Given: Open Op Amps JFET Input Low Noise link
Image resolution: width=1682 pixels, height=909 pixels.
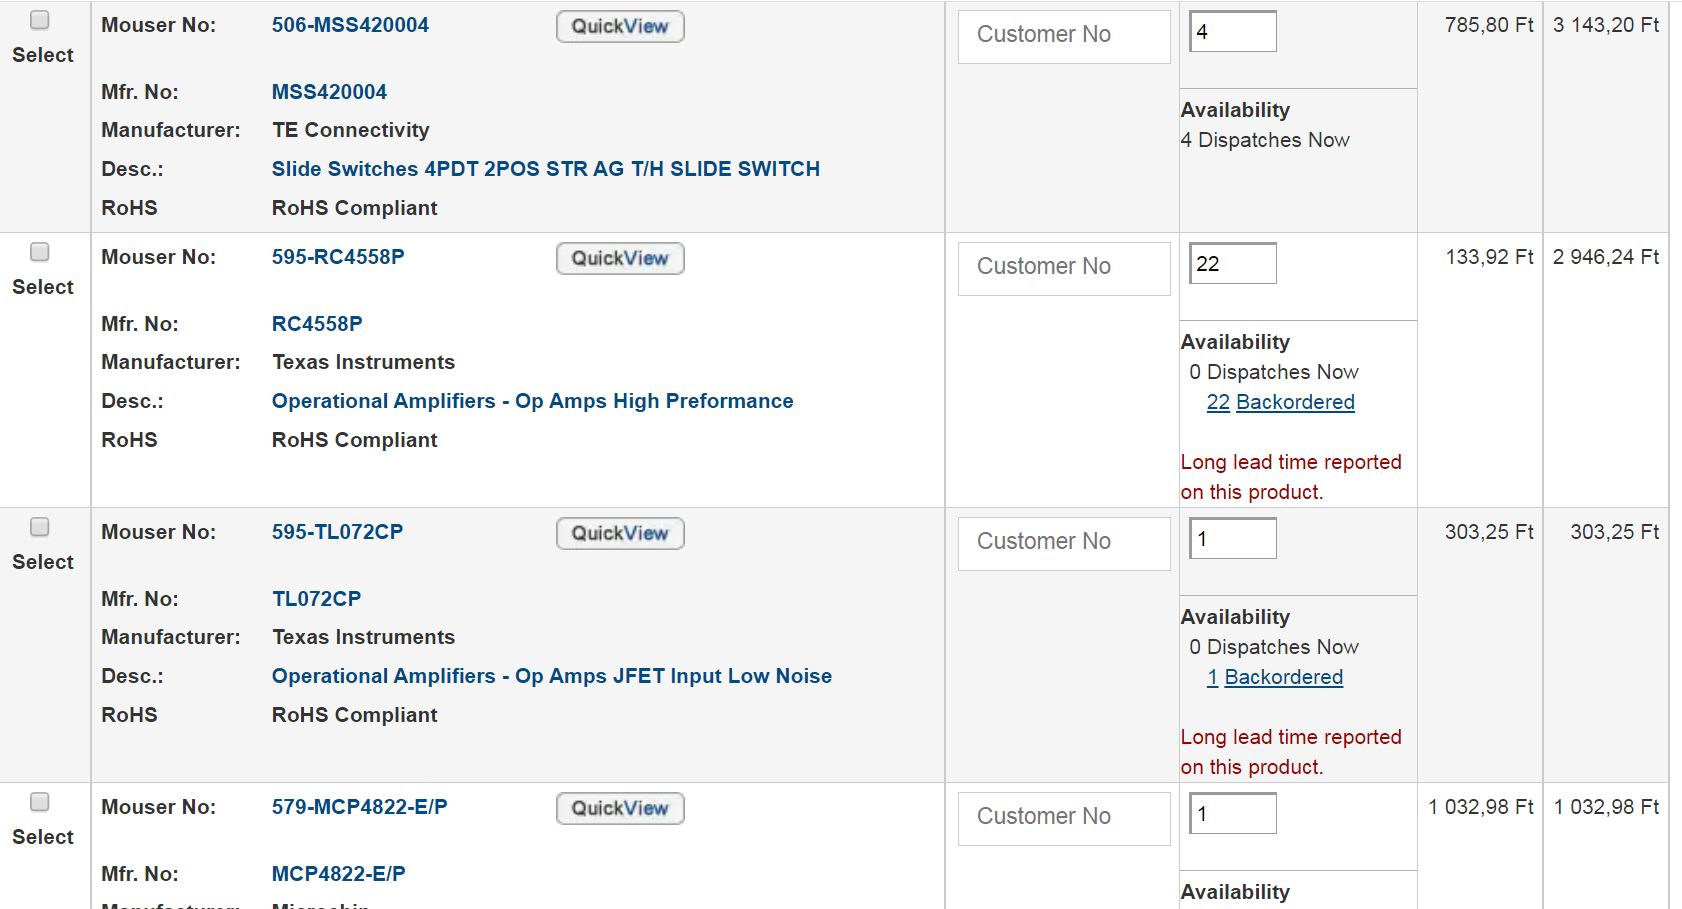Looking at the screenshot, I should [x=551, y=676].
